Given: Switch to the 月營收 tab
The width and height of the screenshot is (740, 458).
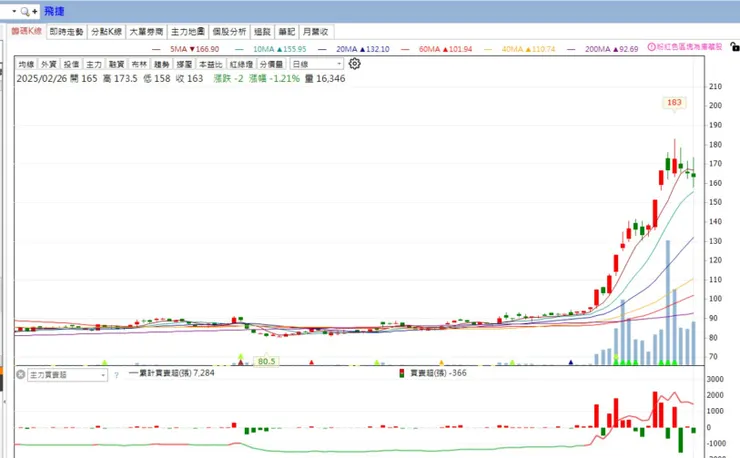Looking at the screenshot, I should [316, 32].
